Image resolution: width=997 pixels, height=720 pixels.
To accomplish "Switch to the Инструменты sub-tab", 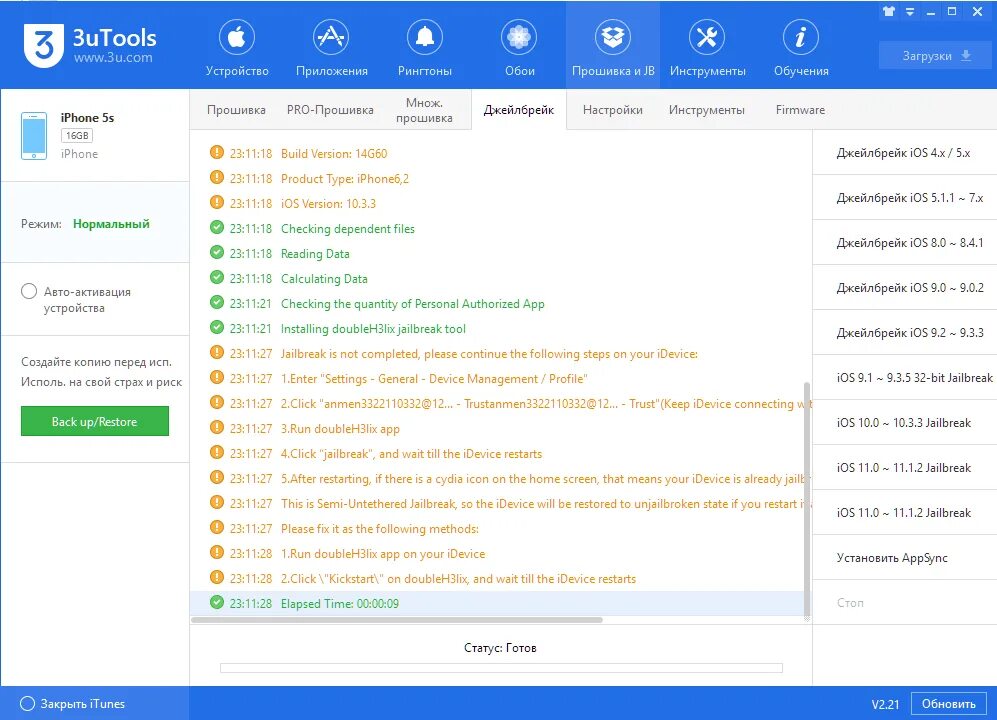I will tap(706, 109).
